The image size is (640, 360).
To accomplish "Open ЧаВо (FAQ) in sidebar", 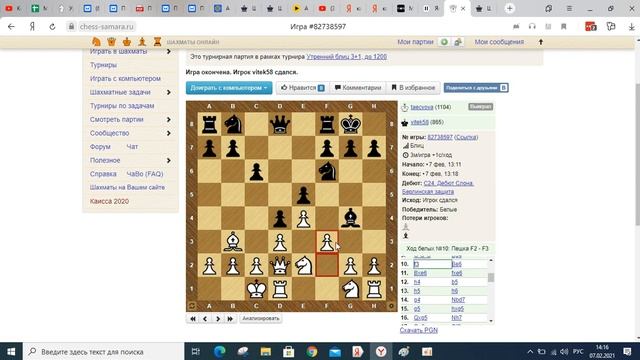I will [x=144, y=174].
